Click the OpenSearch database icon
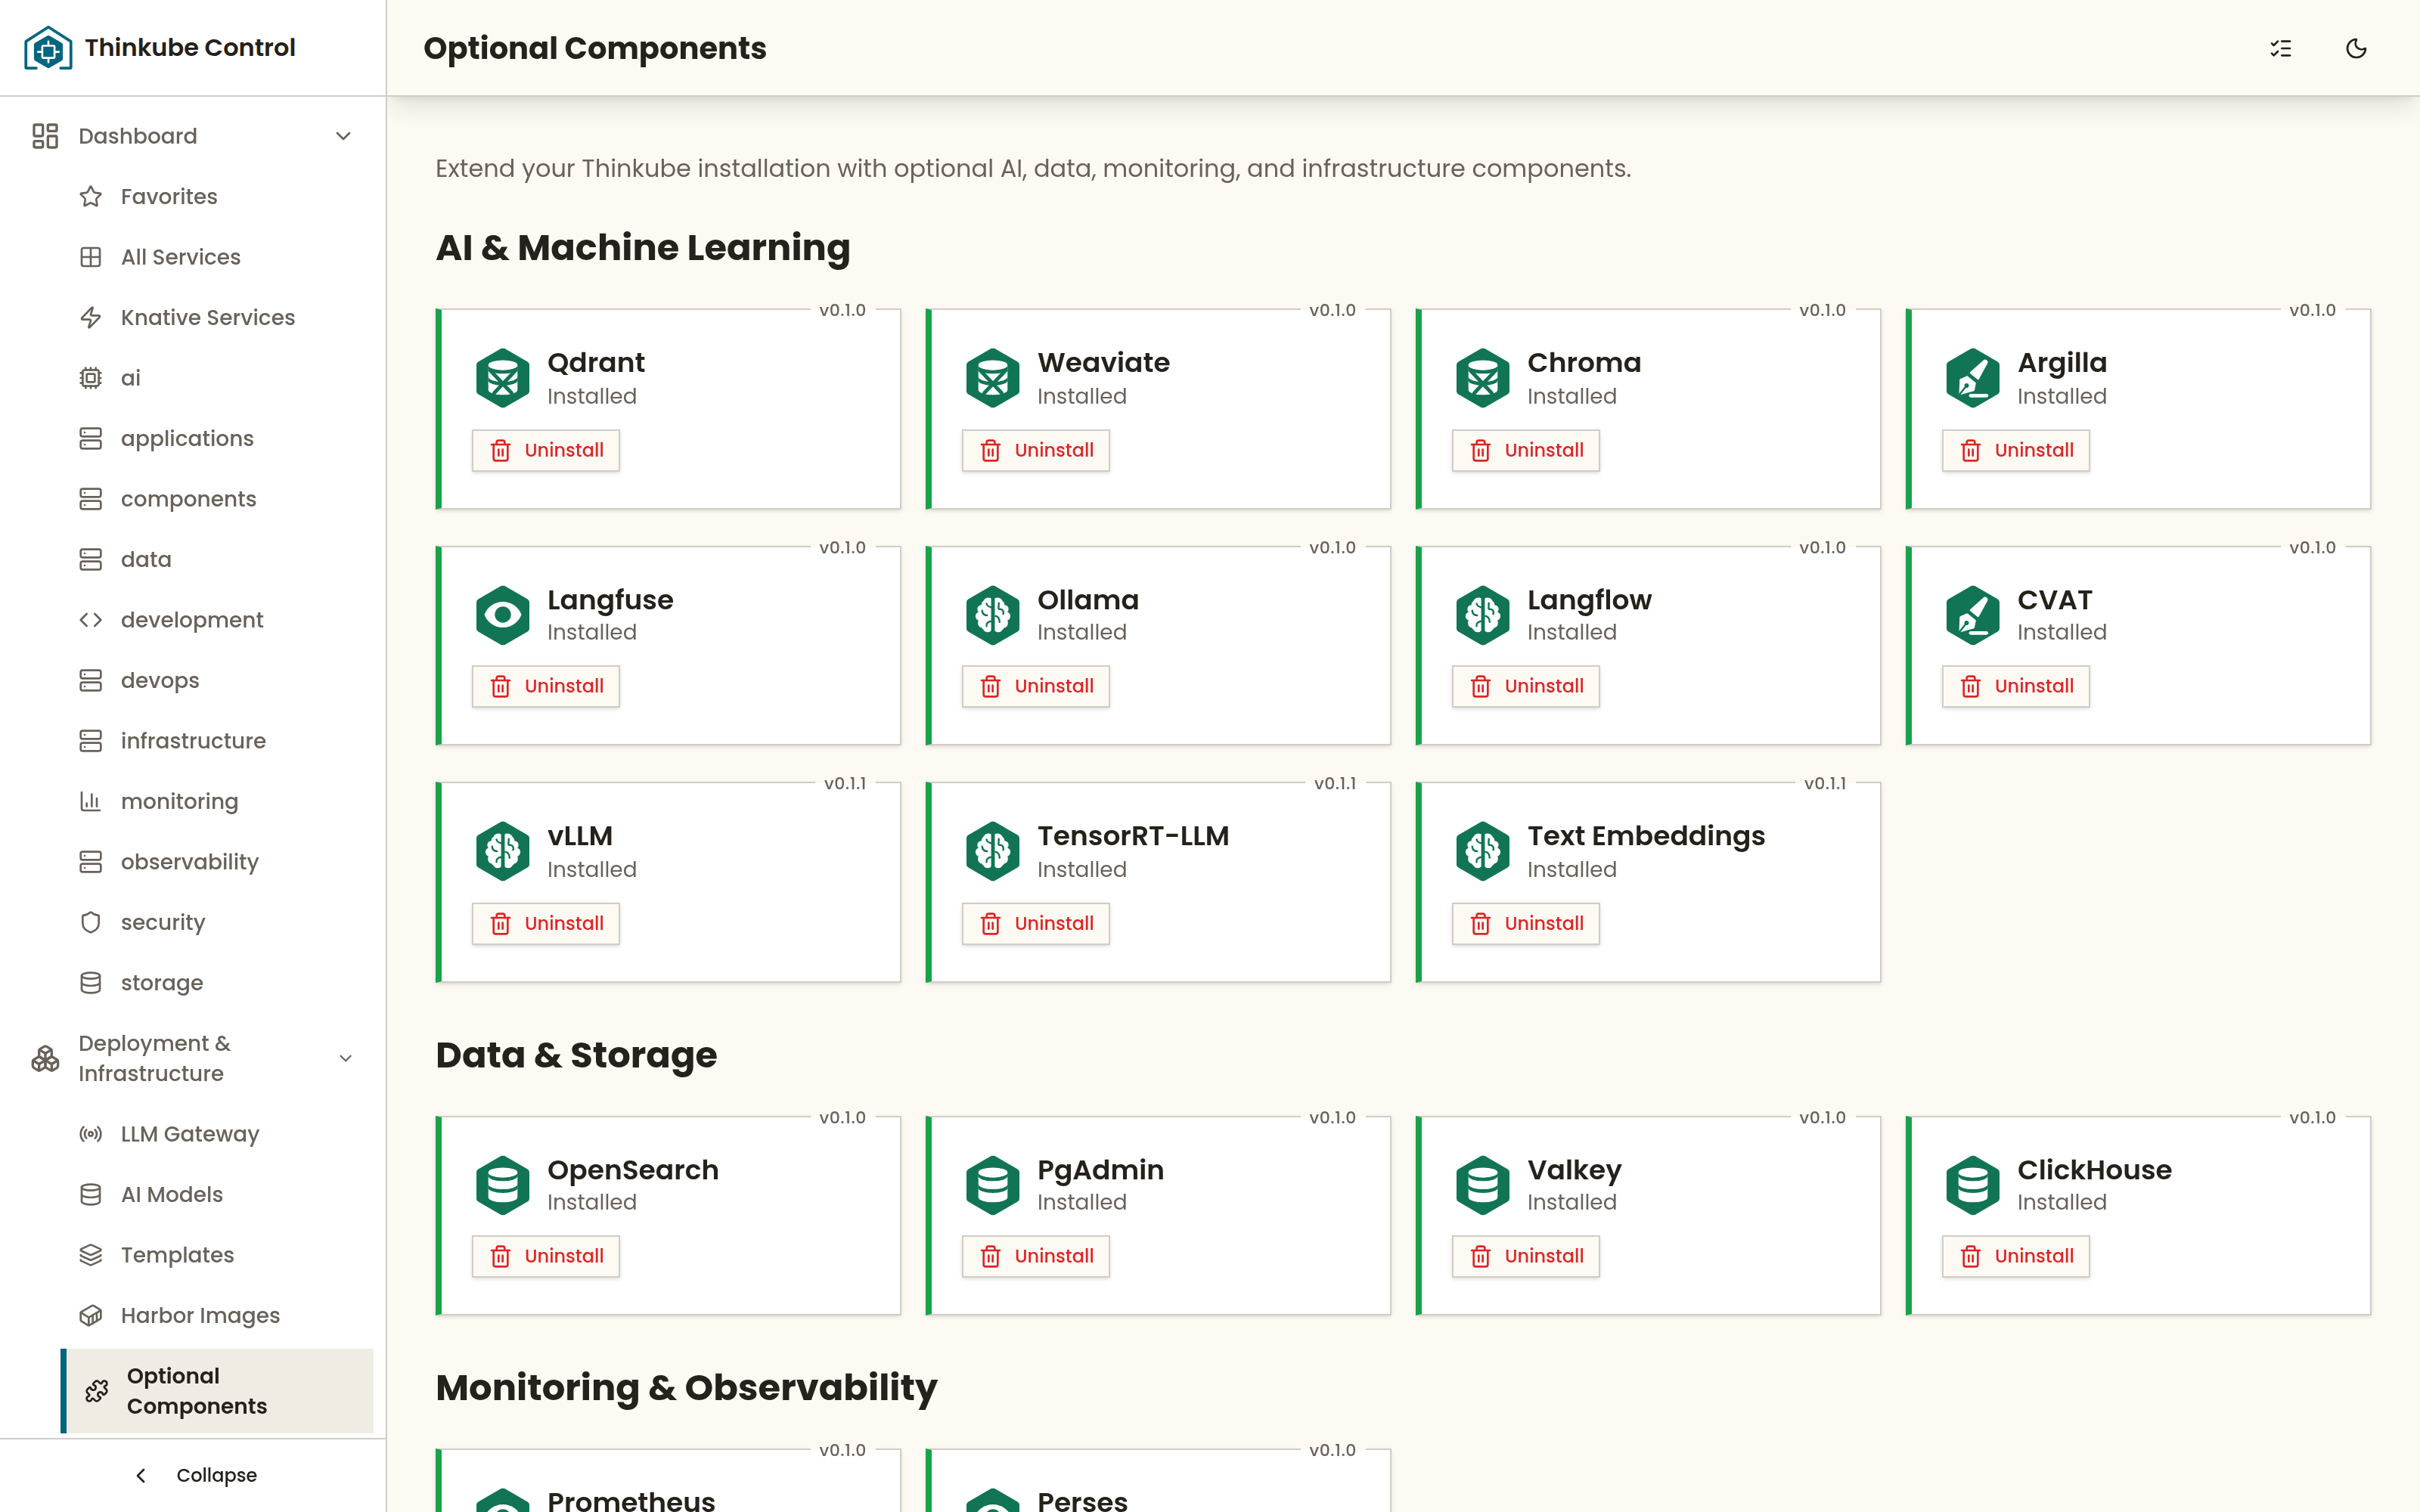Image resolution: width=2420 pixels, height=1512 pixels. (502, 1185)
